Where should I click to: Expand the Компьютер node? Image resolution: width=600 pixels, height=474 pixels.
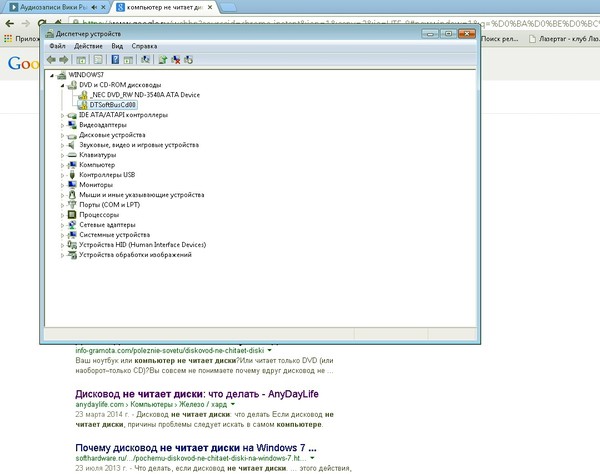coord(62,165)
